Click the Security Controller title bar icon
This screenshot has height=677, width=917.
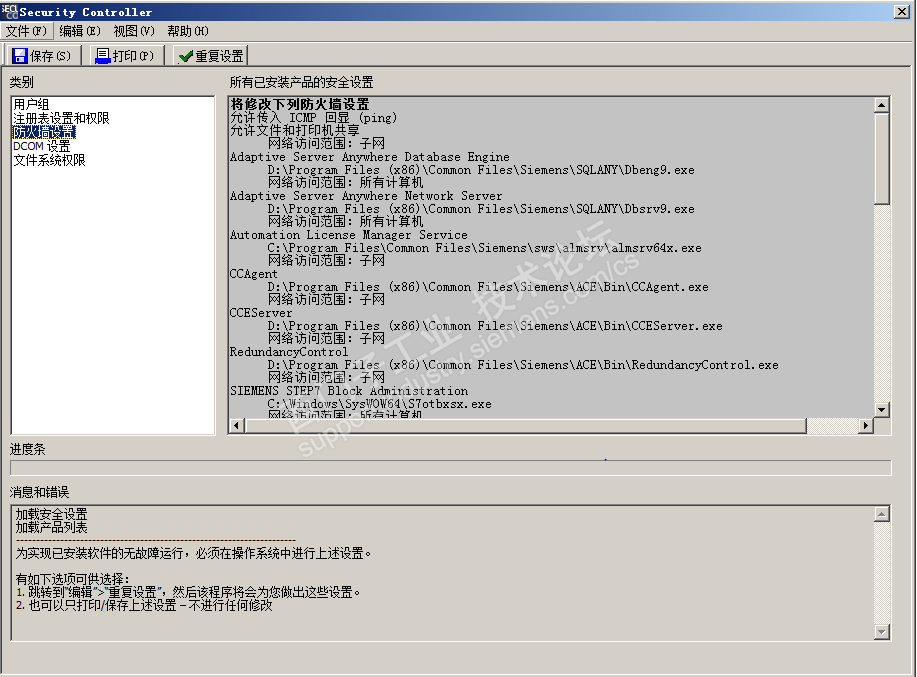[x=9, y=12]
